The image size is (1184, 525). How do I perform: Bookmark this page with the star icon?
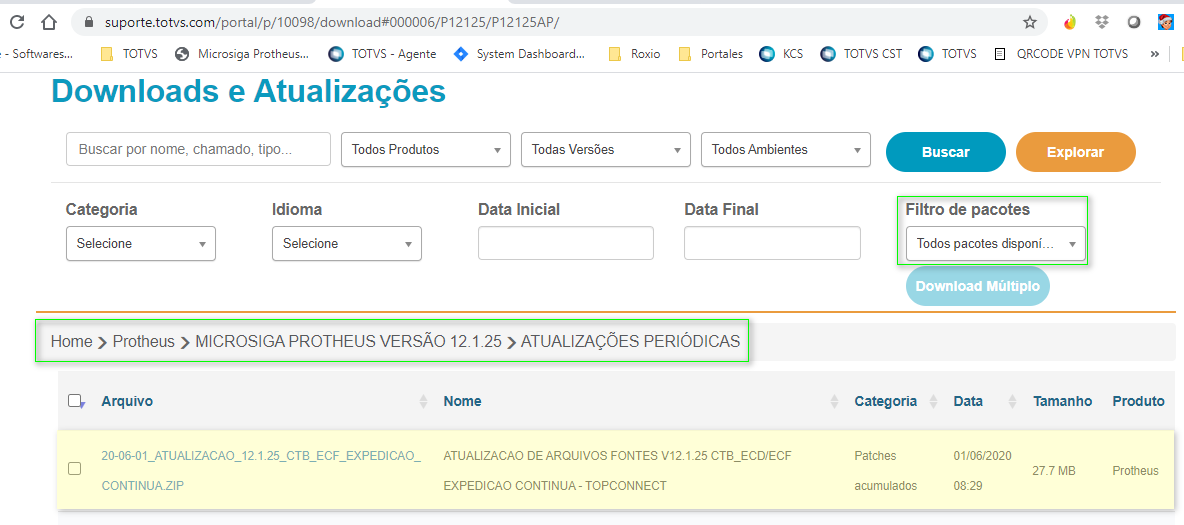1029,23
